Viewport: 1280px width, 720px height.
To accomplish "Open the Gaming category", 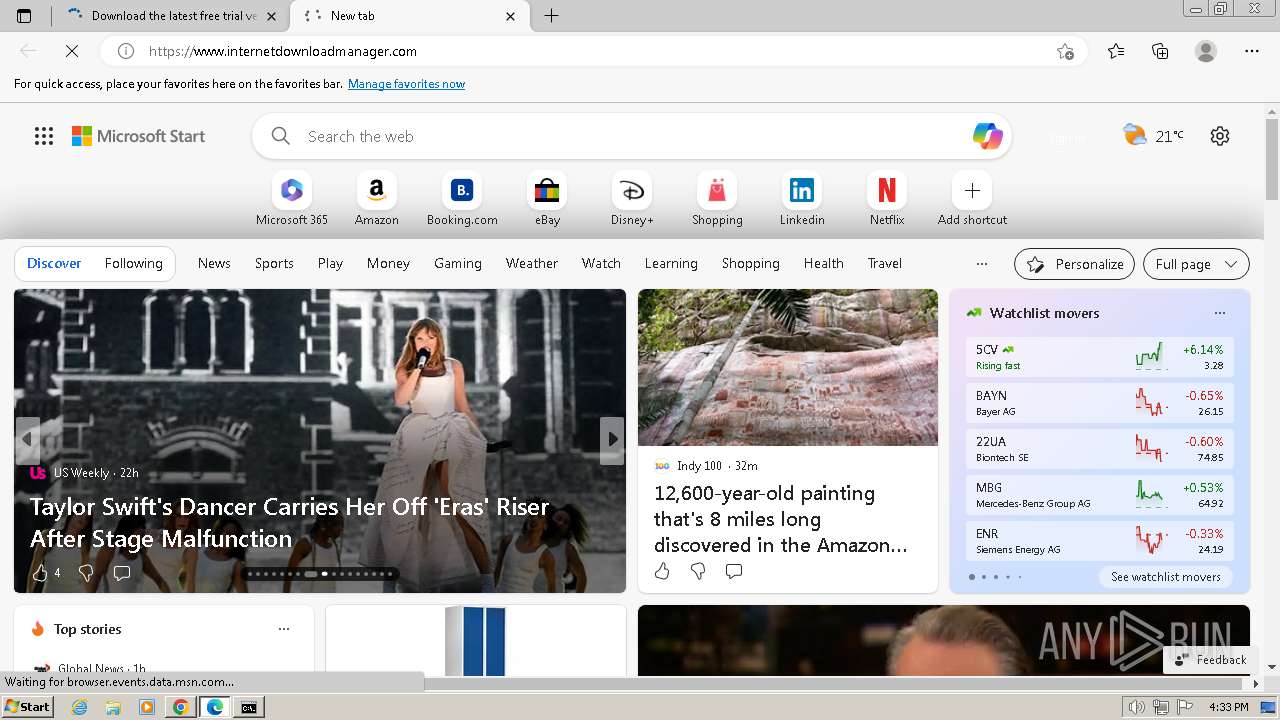I will pos(458,264).
